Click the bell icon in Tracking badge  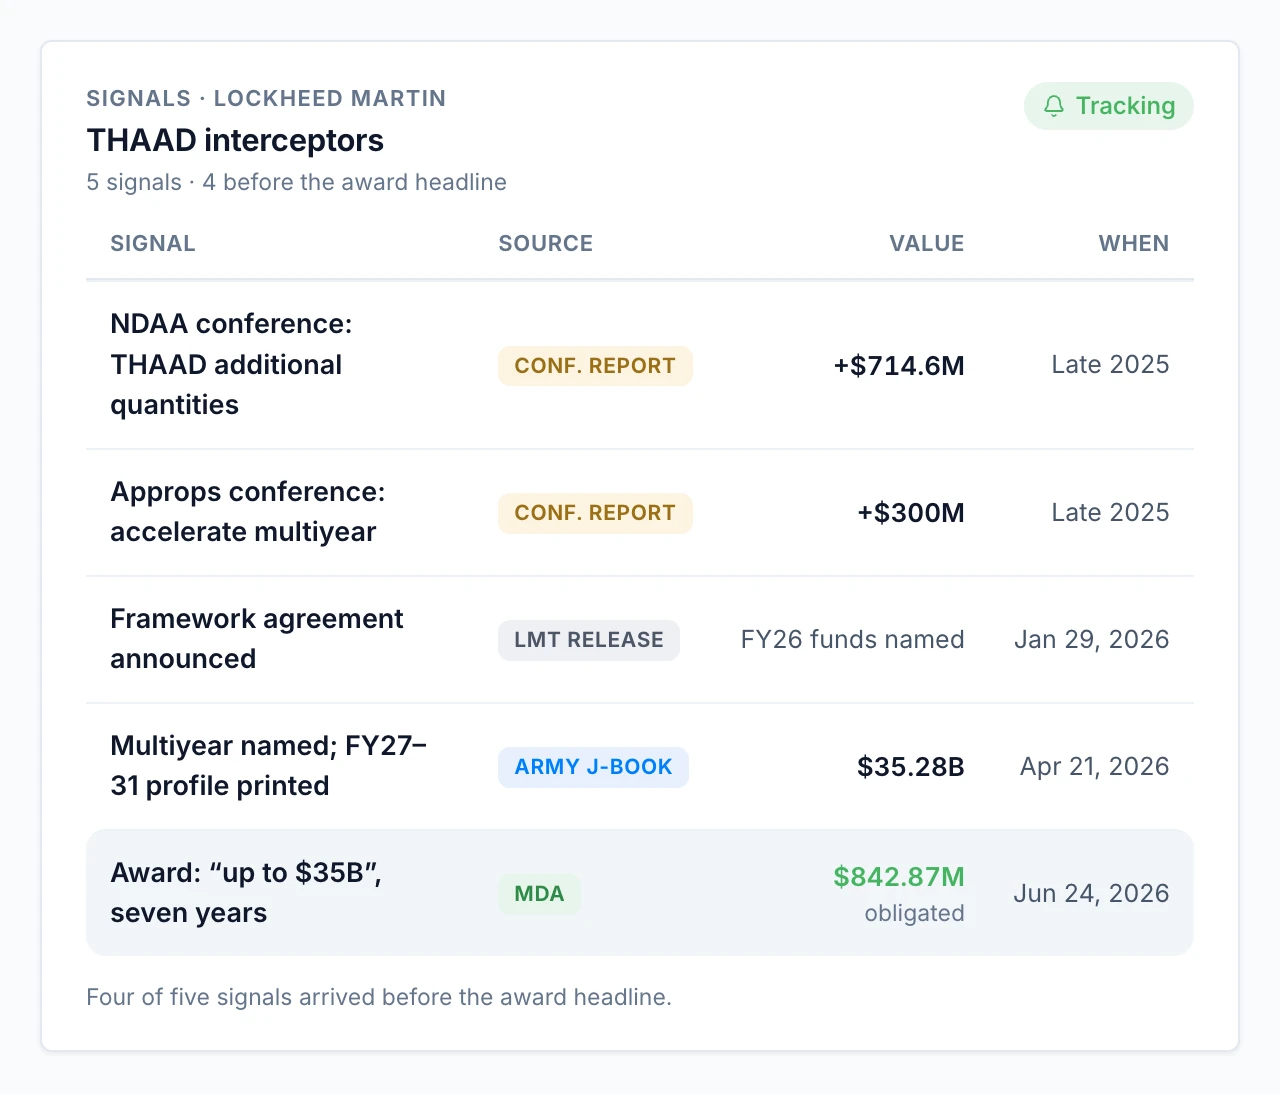pos(1054,106)
